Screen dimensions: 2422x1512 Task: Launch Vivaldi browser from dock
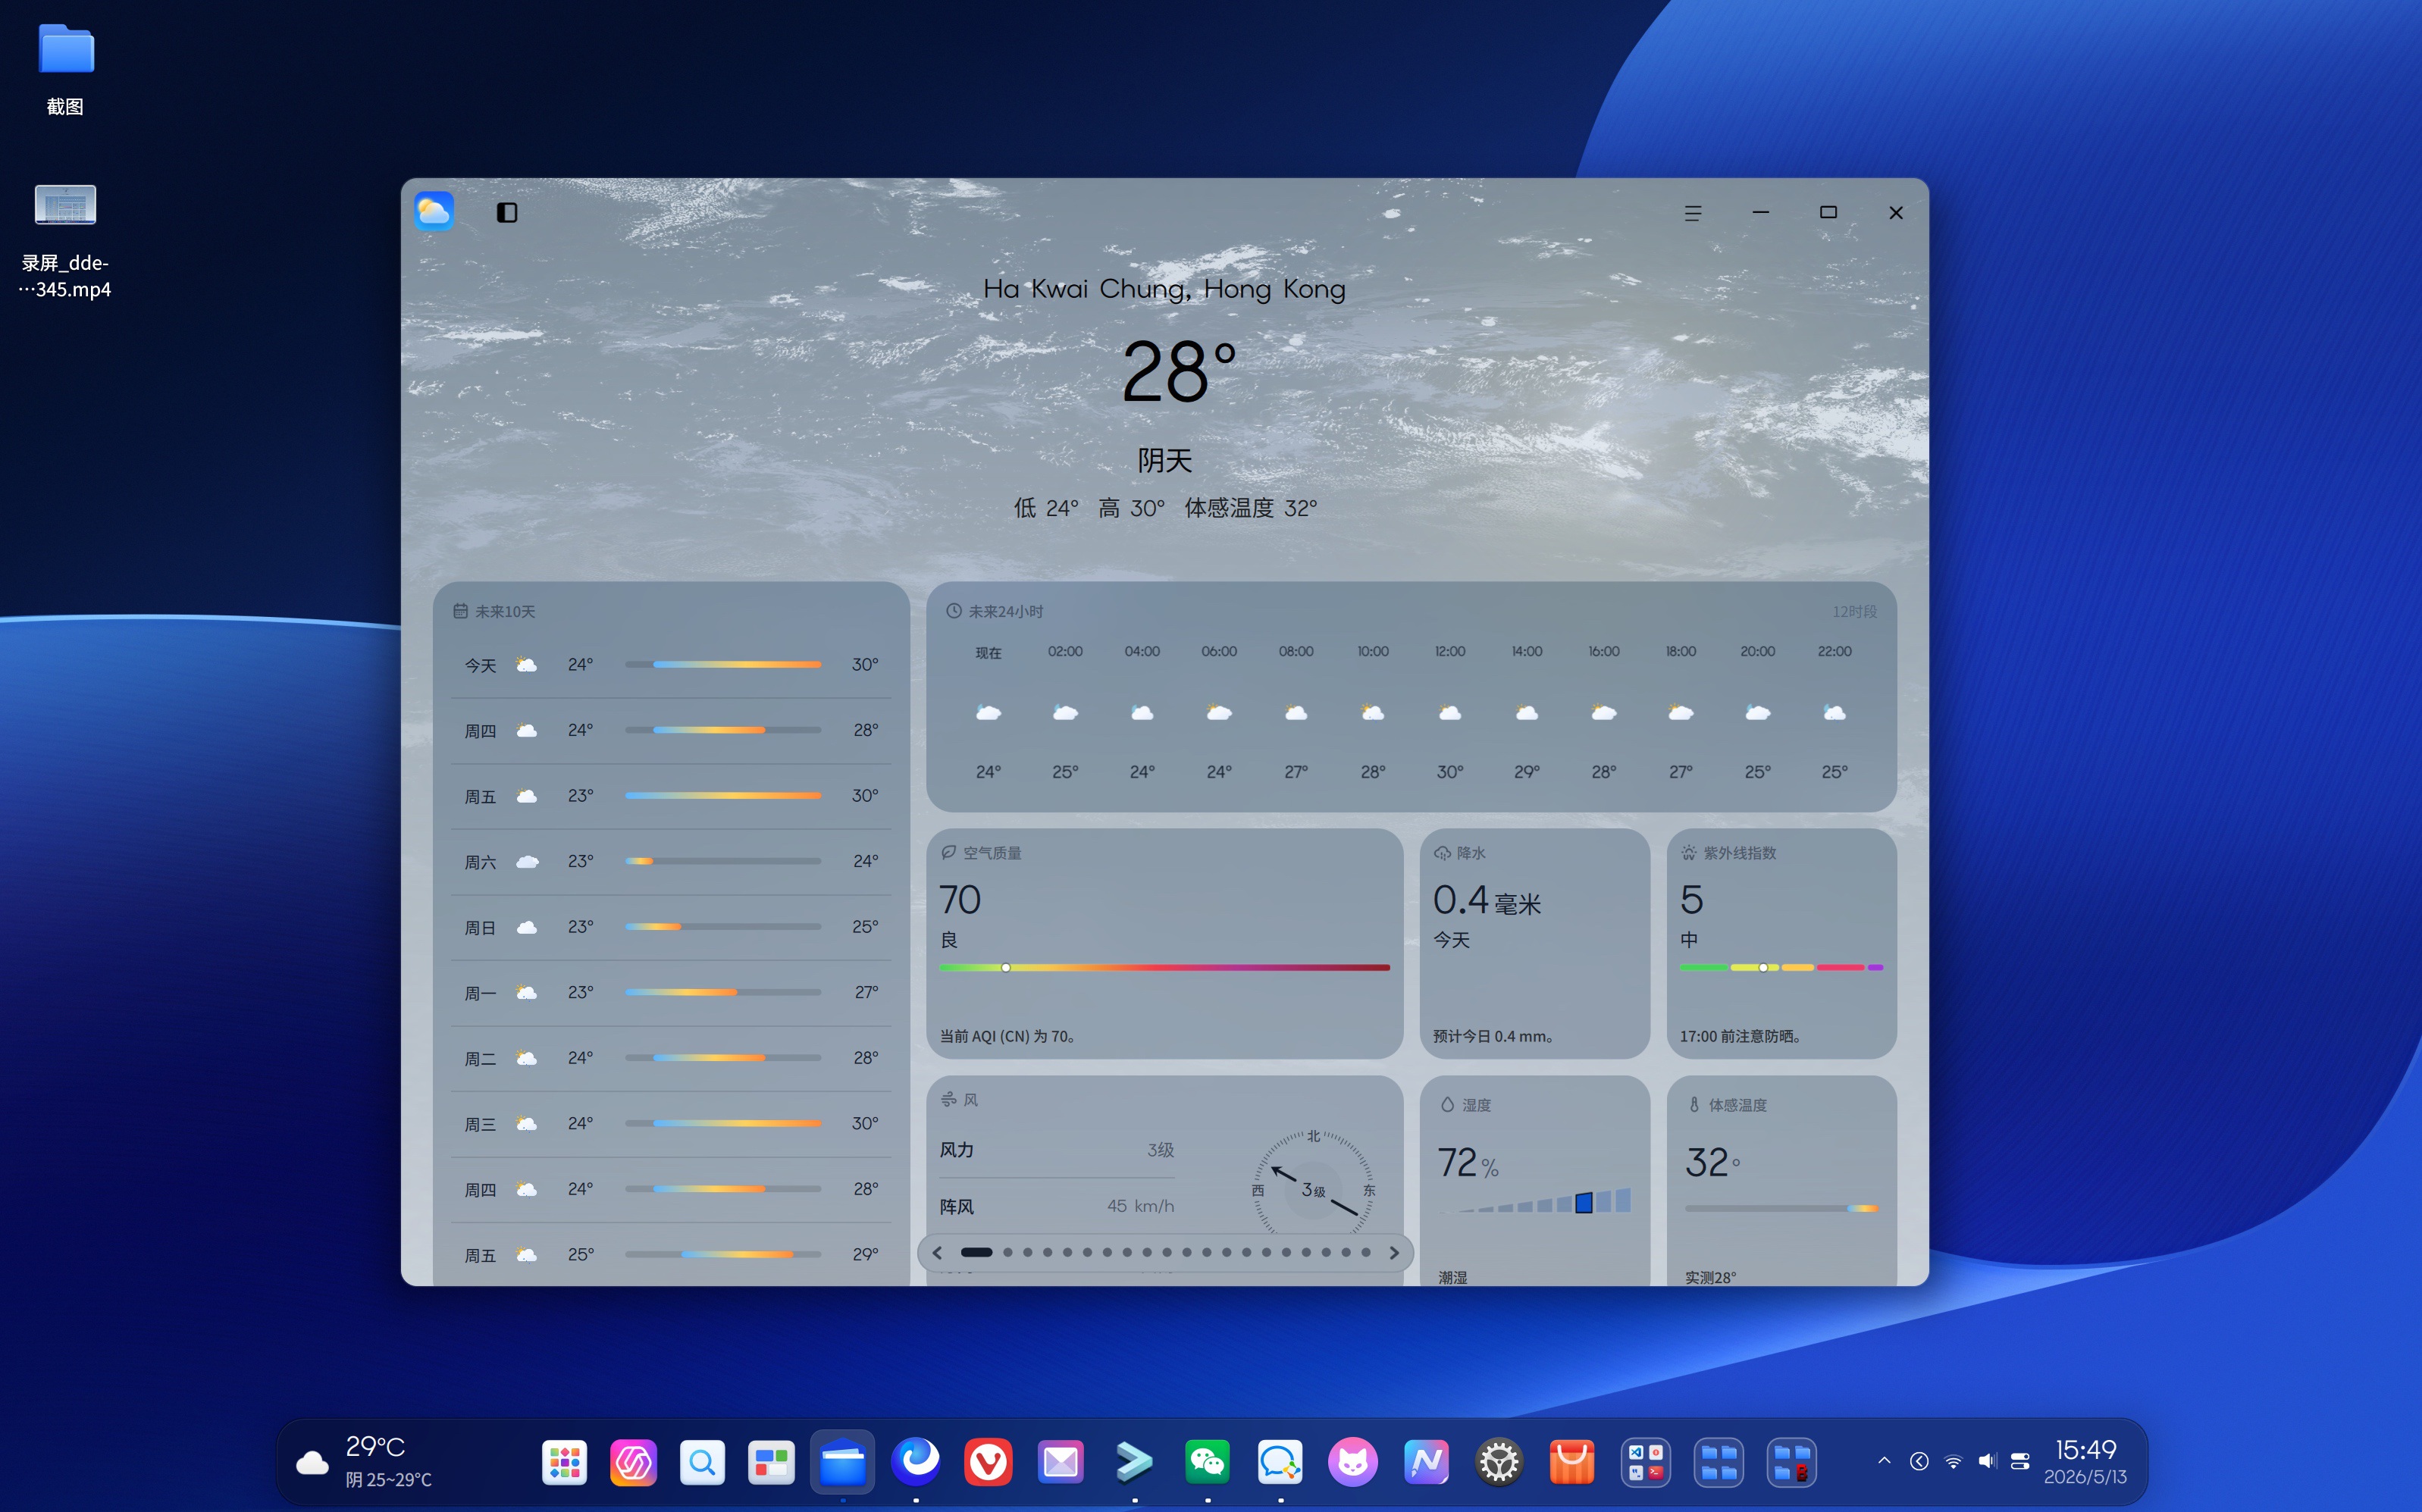988,1462
